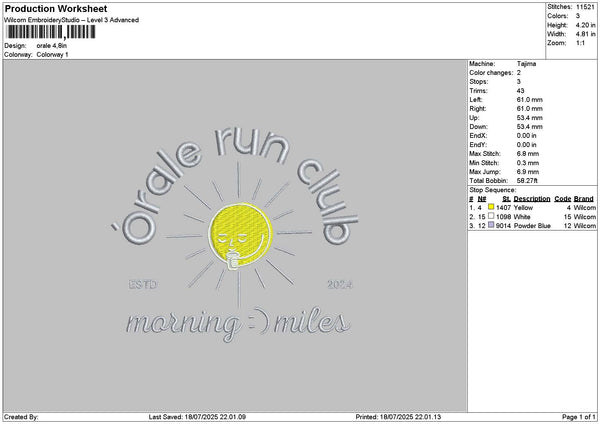Click the 'Powder Blue' description text
Image resolution: width=600 pixels, height=424 pixels.
(x=532, y=226)
